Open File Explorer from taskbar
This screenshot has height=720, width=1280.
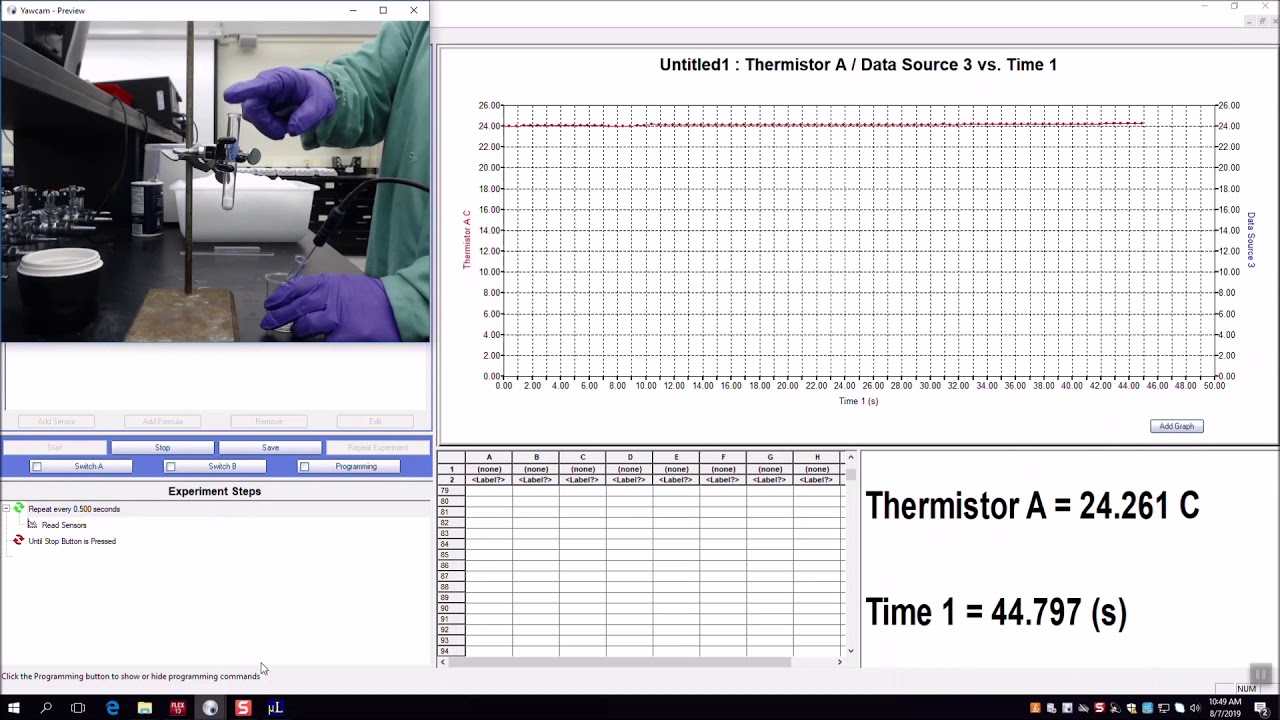[145, 708]
